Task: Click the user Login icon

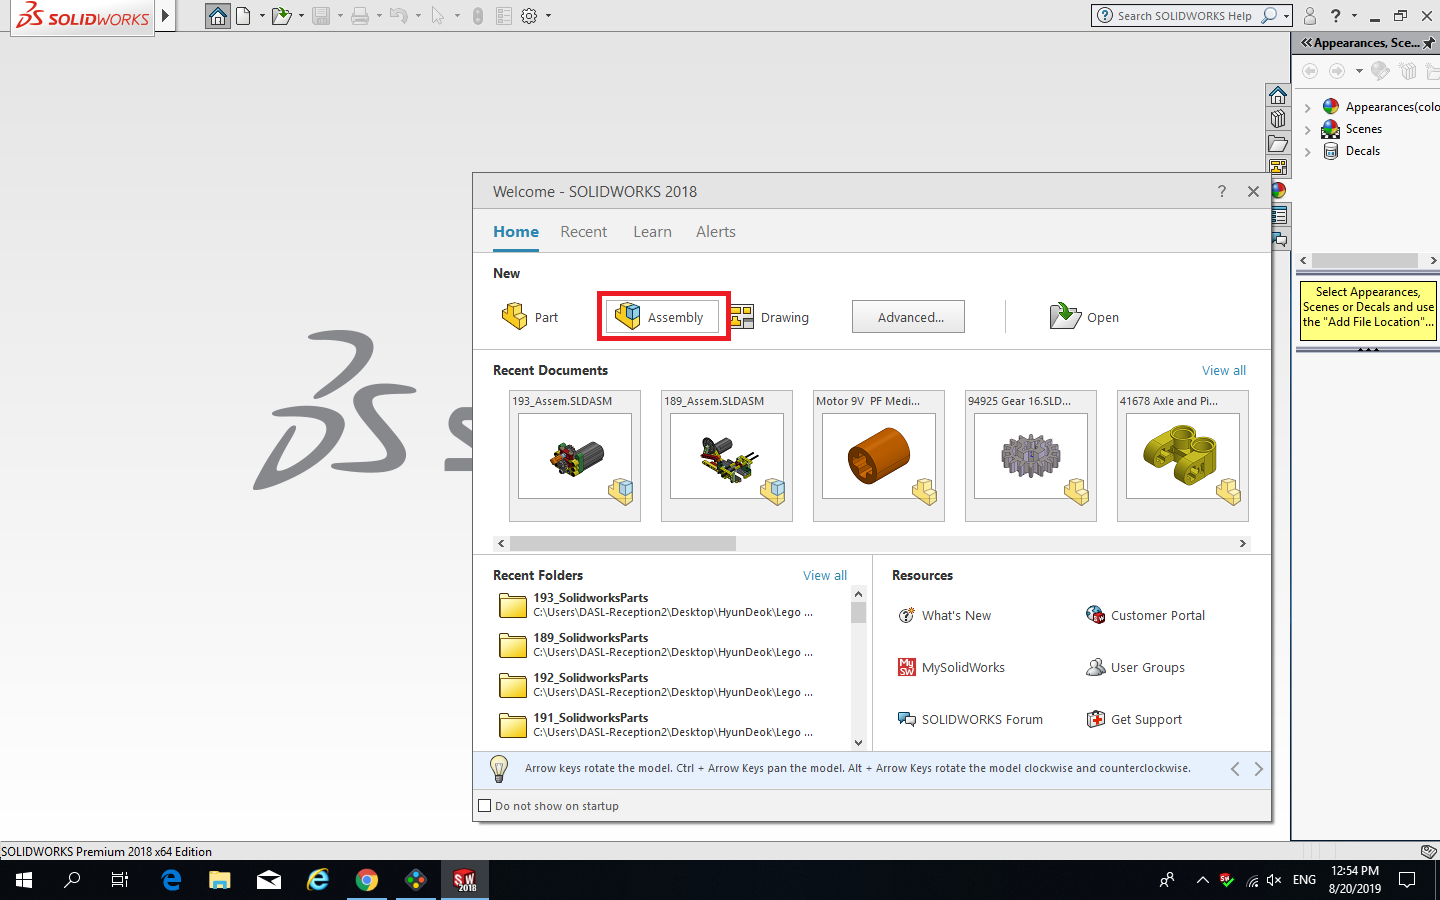Action: point(1310,16)
